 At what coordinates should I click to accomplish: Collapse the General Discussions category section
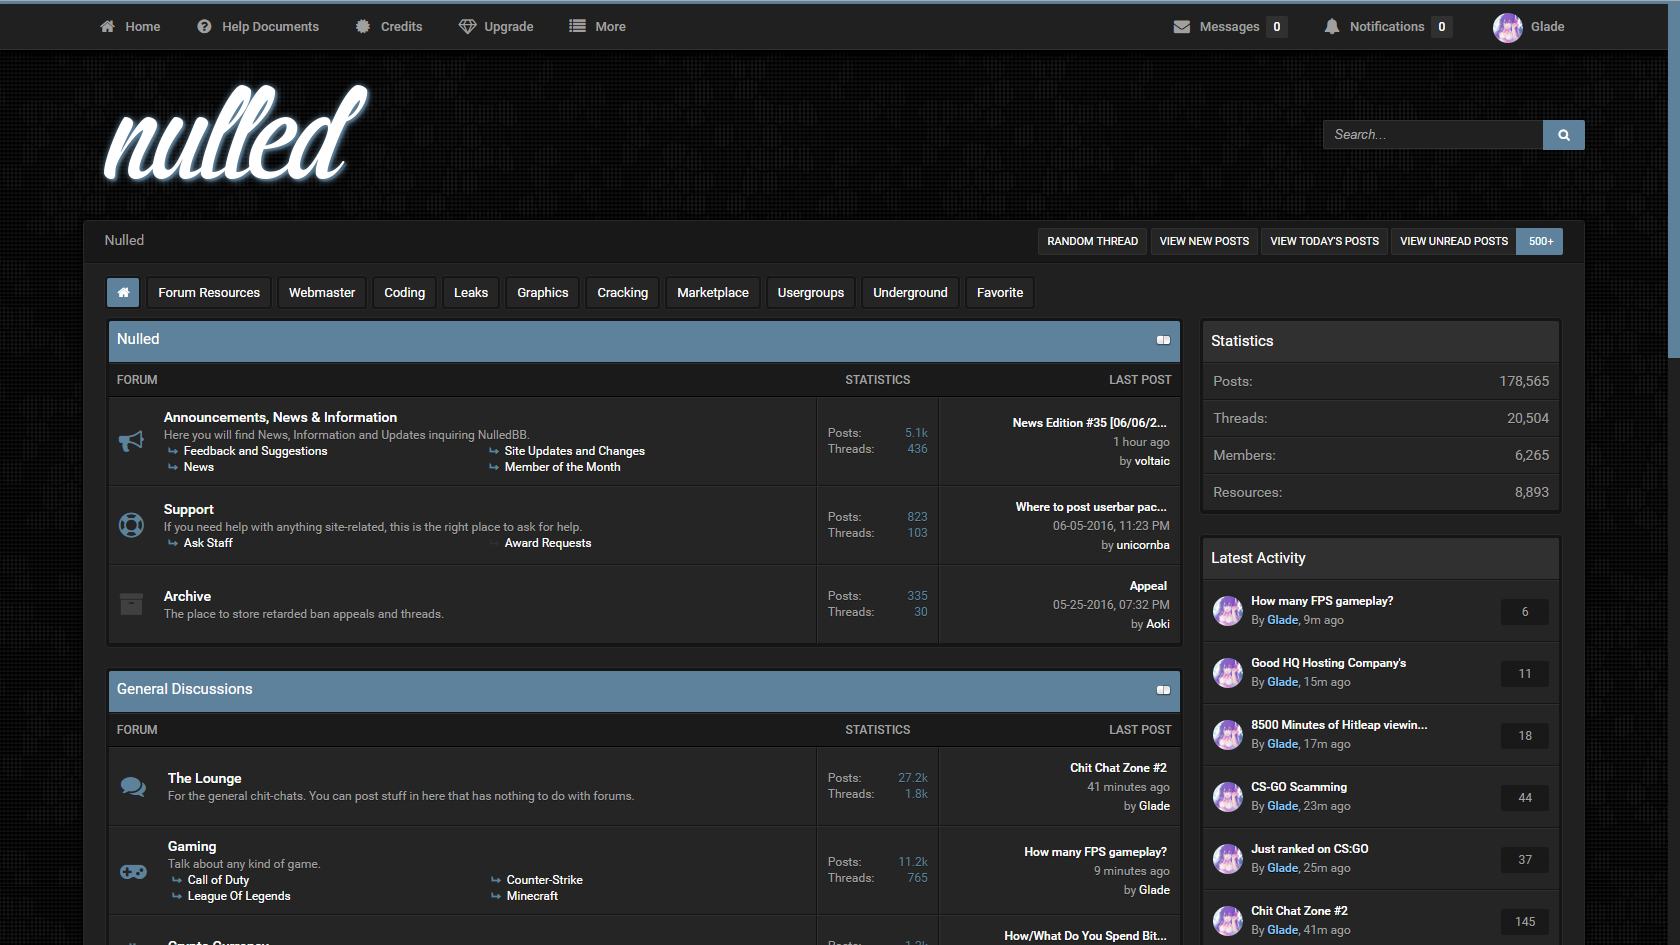pos(1163,690)
